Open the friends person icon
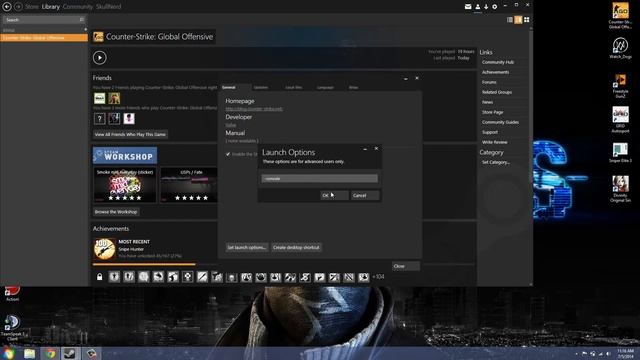Screen dimensions: 640x360 [478, 7]
